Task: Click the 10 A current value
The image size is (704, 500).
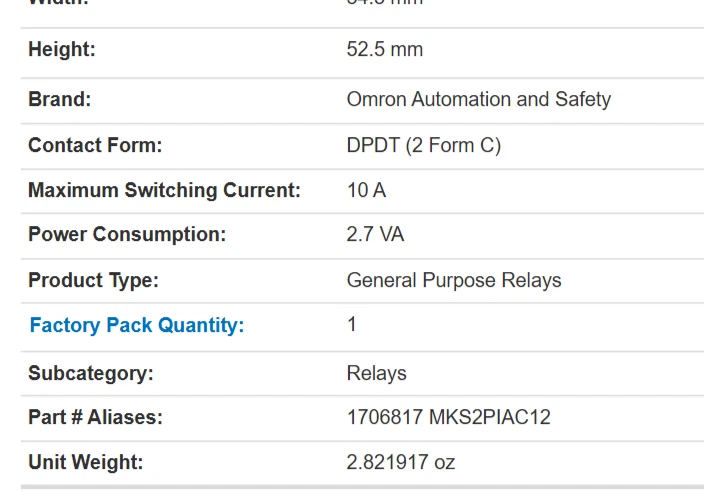Action: 366,190
